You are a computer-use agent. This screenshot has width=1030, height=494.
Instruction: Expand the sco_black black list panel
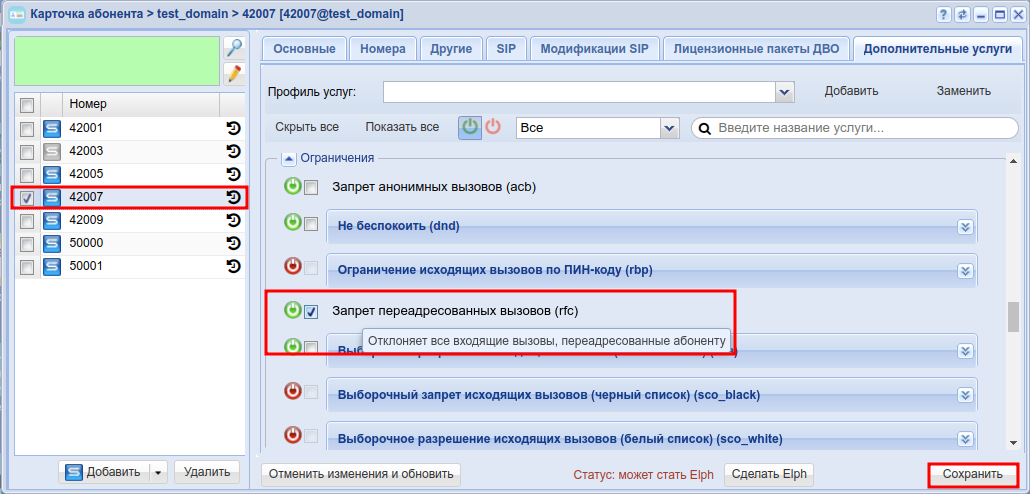click(964, 395)
